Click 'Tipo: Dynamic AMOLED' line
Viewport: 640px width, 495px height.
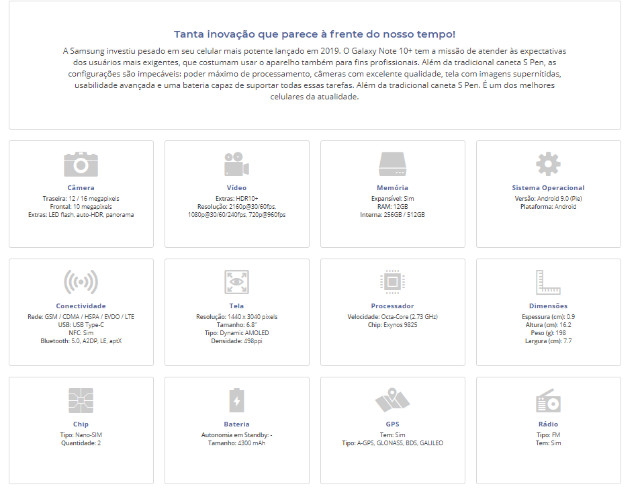tap(236, 333)
